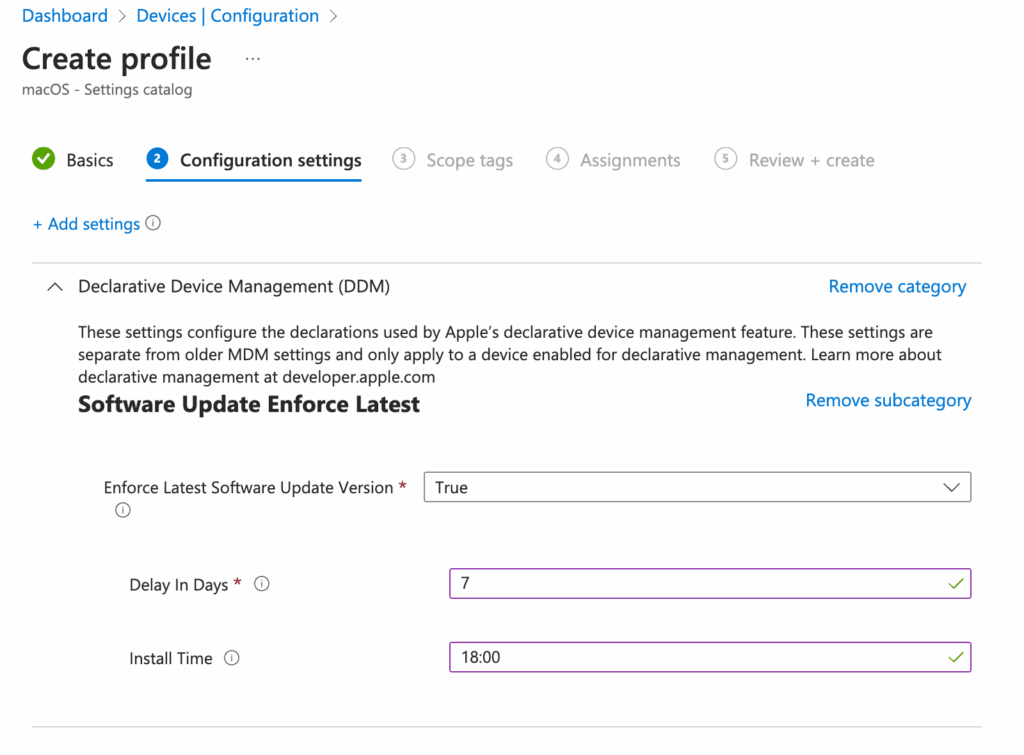Open the Review + create step

[x=811, y=160]
